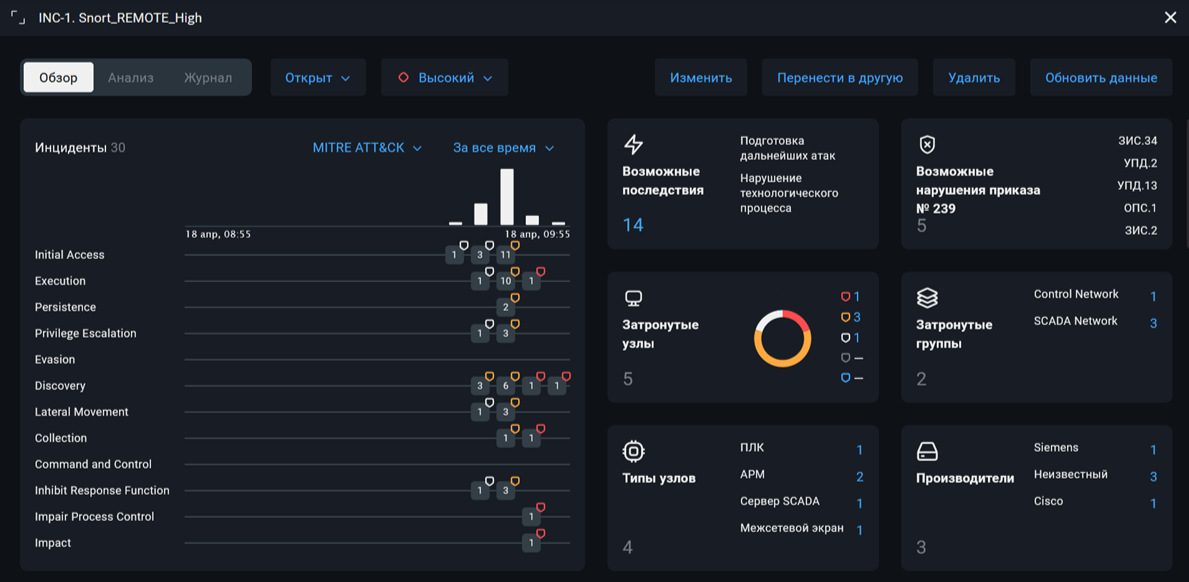
Task: Click the stacked layers affected groups icon
Action: click(927, 299)
